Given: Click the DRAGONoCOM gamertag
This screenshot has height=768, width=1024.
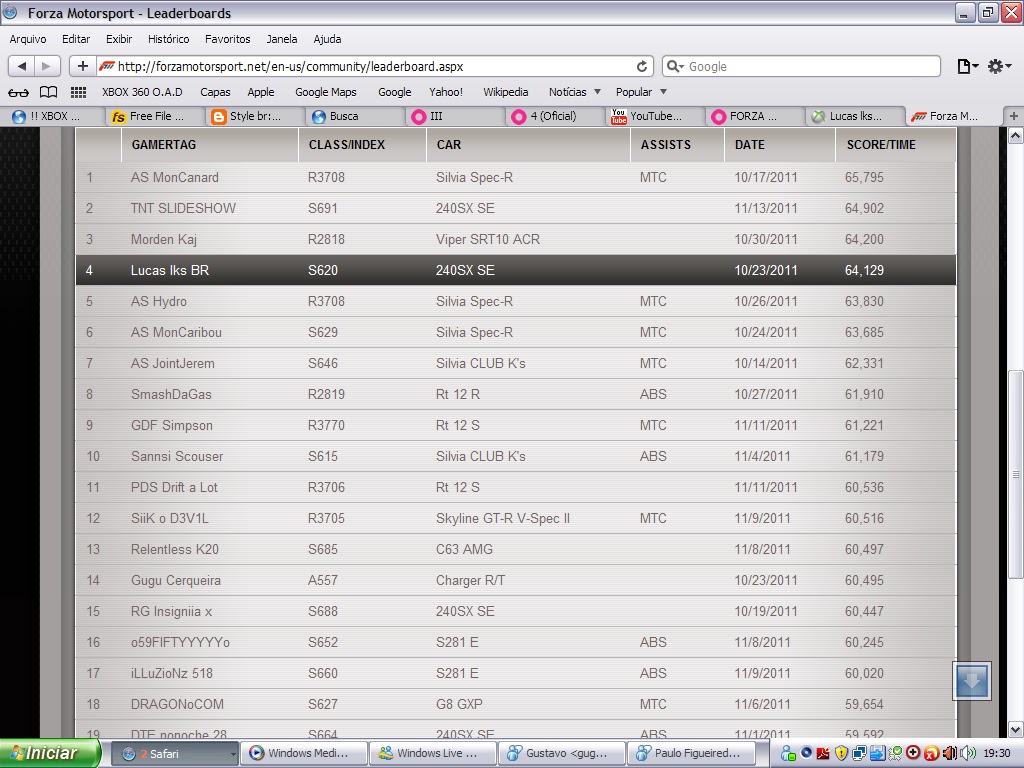Looking at the screenshot, I should 177,705.
